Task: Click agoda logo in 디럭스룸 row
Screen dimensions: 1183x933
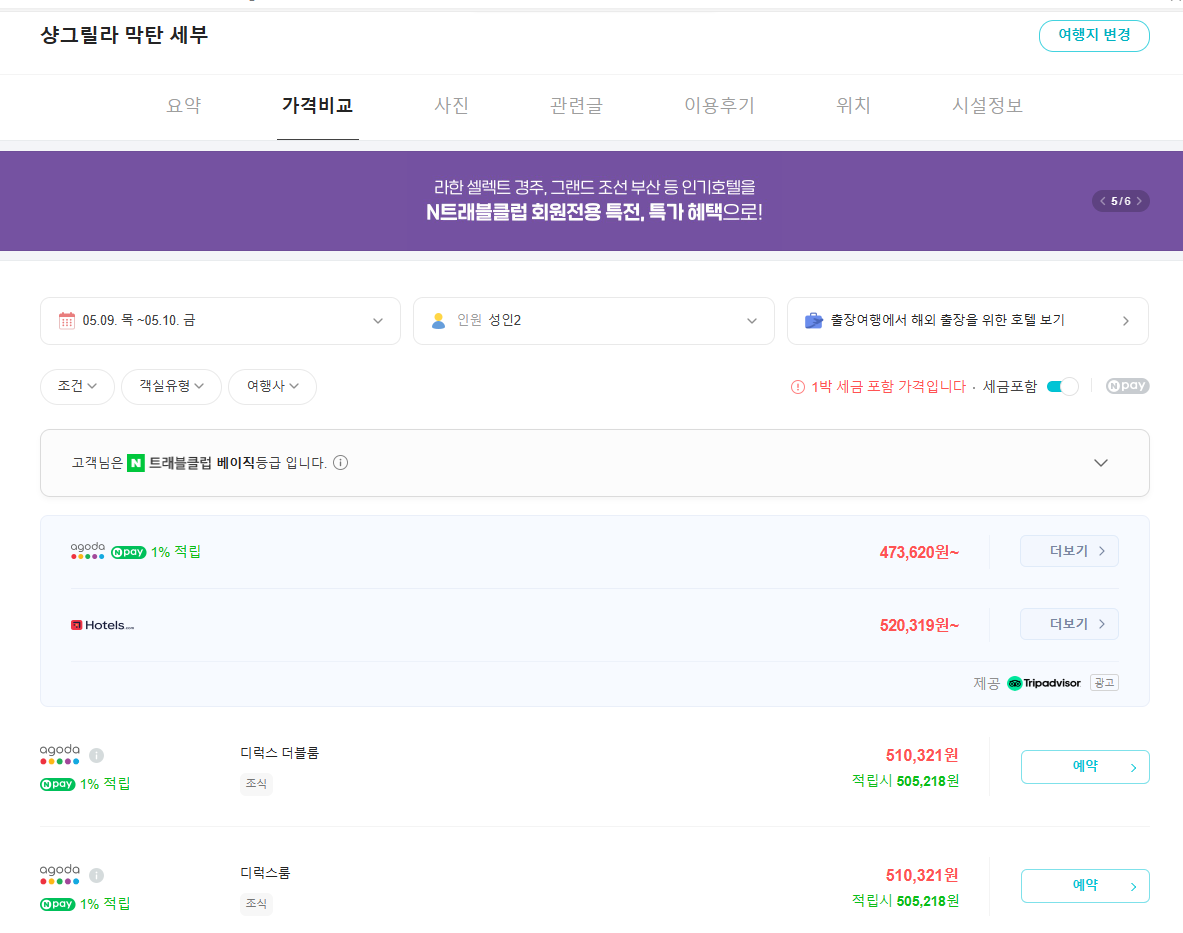Action: 60,874
